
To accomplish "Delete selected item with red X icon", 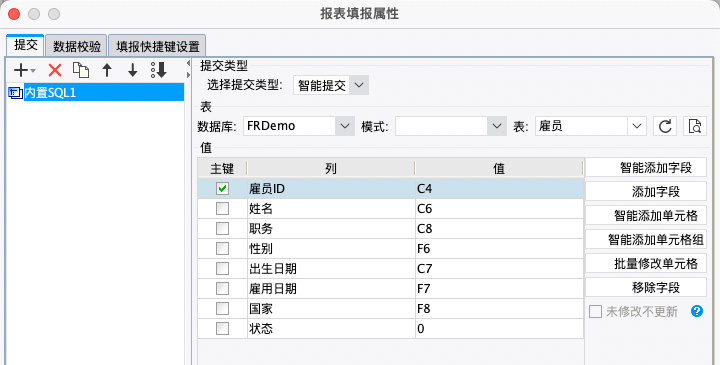I will coord(55,70).
